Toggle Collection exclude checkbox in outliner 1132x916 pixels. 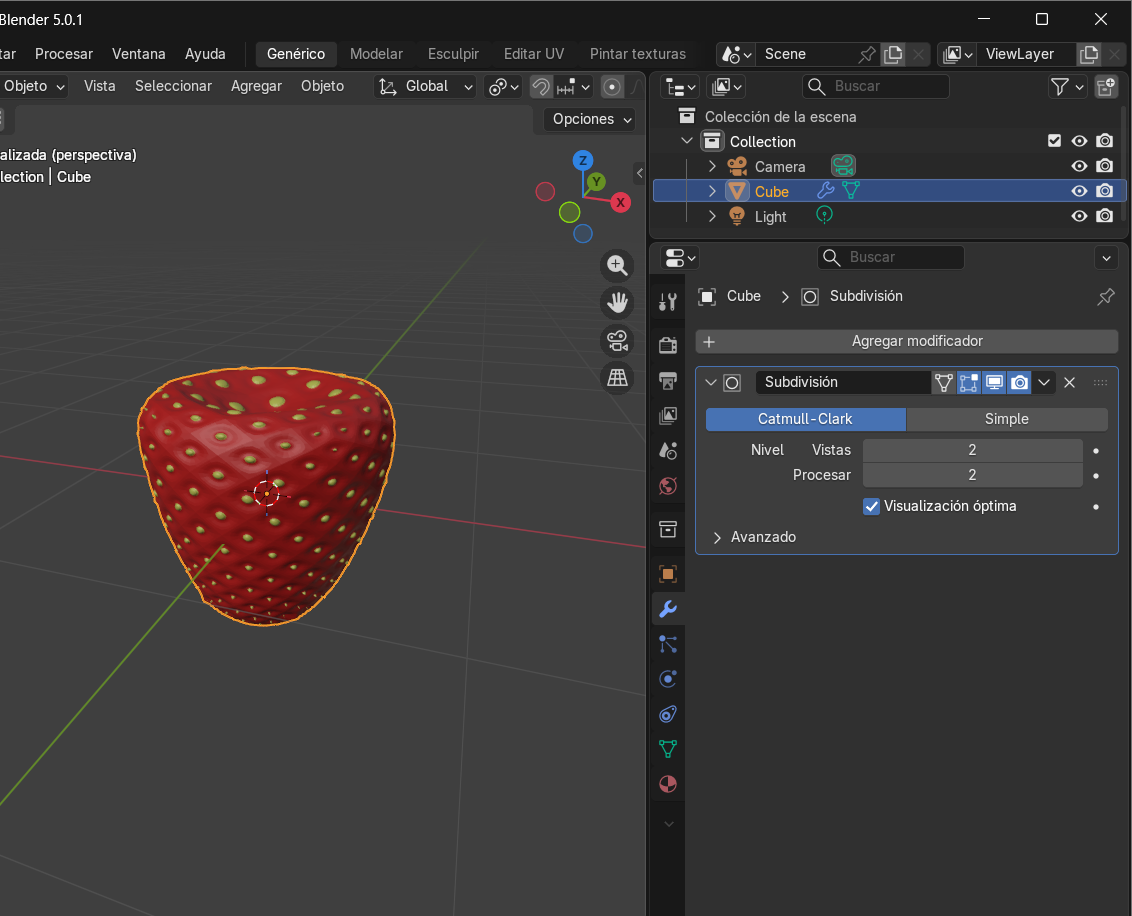[x=1054, y=141]
